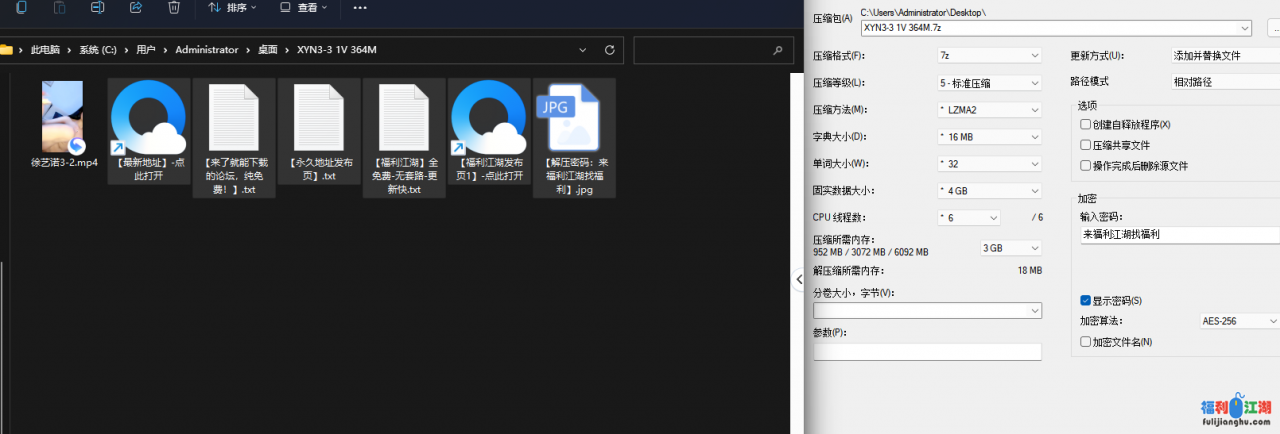Tick the 压缩共享文件 checkbox
The width and height of the screenshot is (1280, 434).
click(x=1086, y=145)
